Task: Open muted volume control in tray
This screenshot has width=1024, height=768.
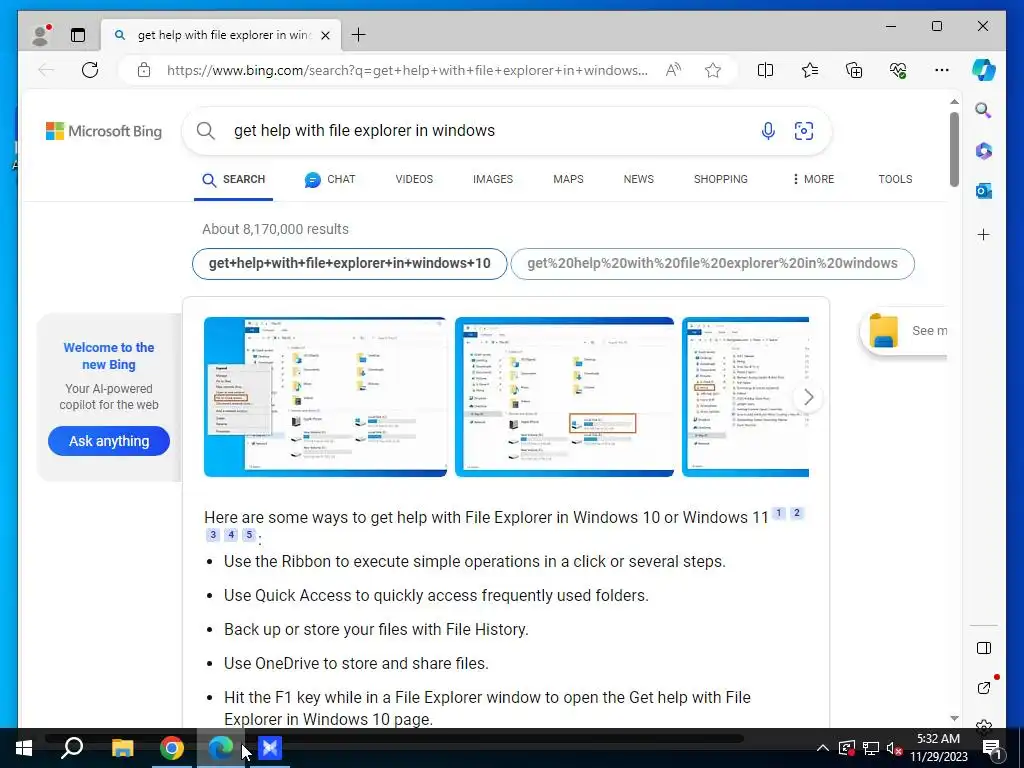Action: (x=894, y=748)
